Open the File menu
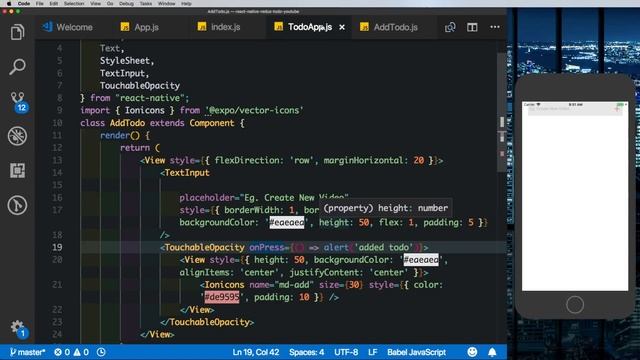This screenshot has width=640, height=360. pyautogui.click(x=40, y=4)
